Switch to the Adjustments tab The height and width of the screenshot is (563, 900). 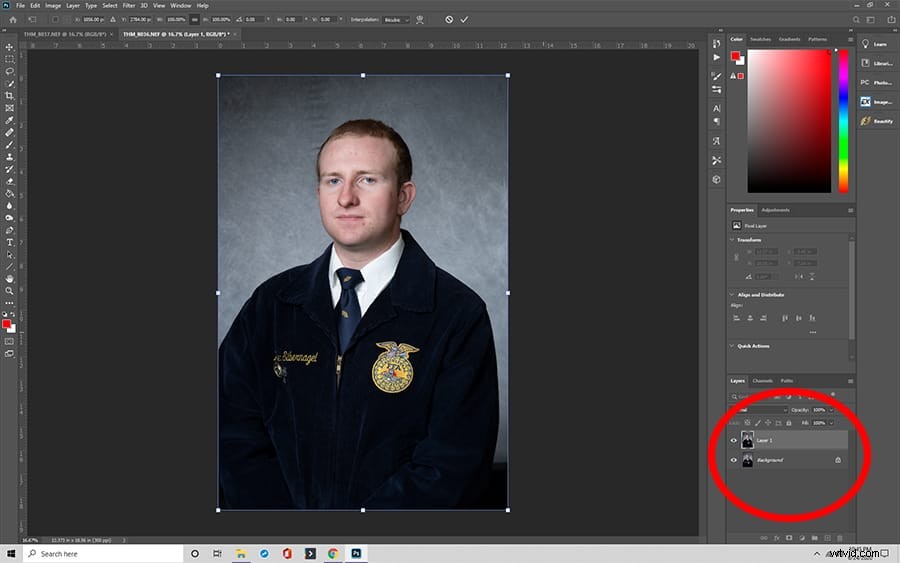click(x=775, y=210)
